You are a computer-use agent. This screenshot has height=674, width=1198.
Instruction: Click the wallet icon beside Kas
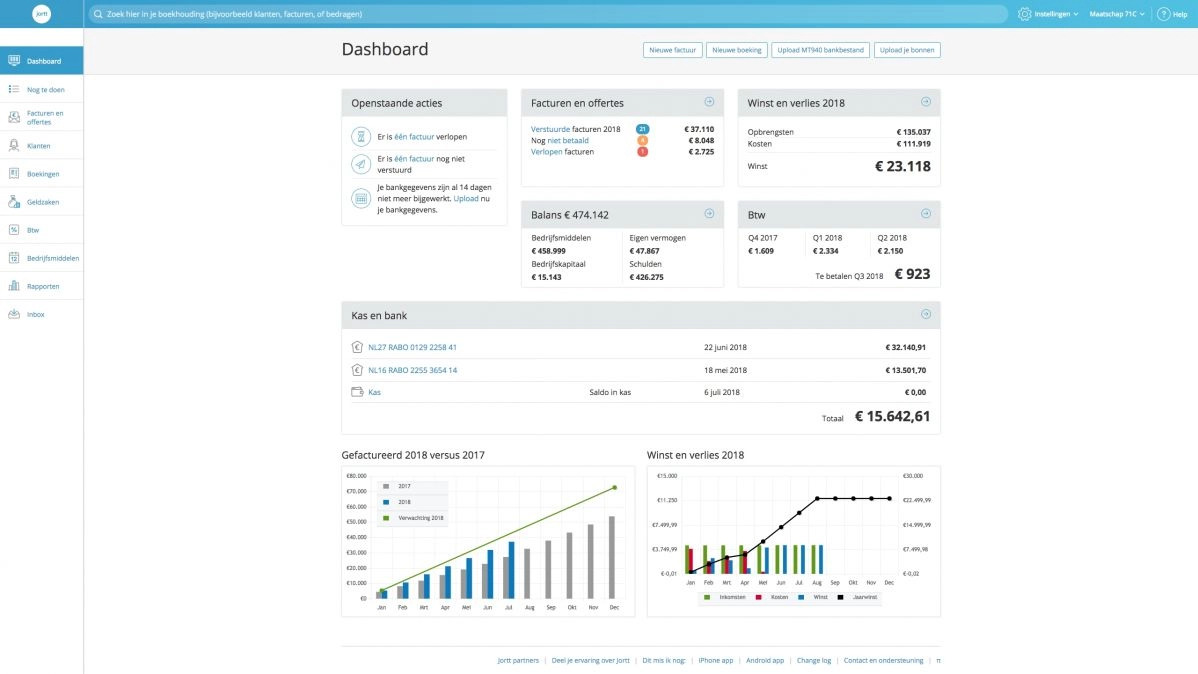tap(357, 392)
